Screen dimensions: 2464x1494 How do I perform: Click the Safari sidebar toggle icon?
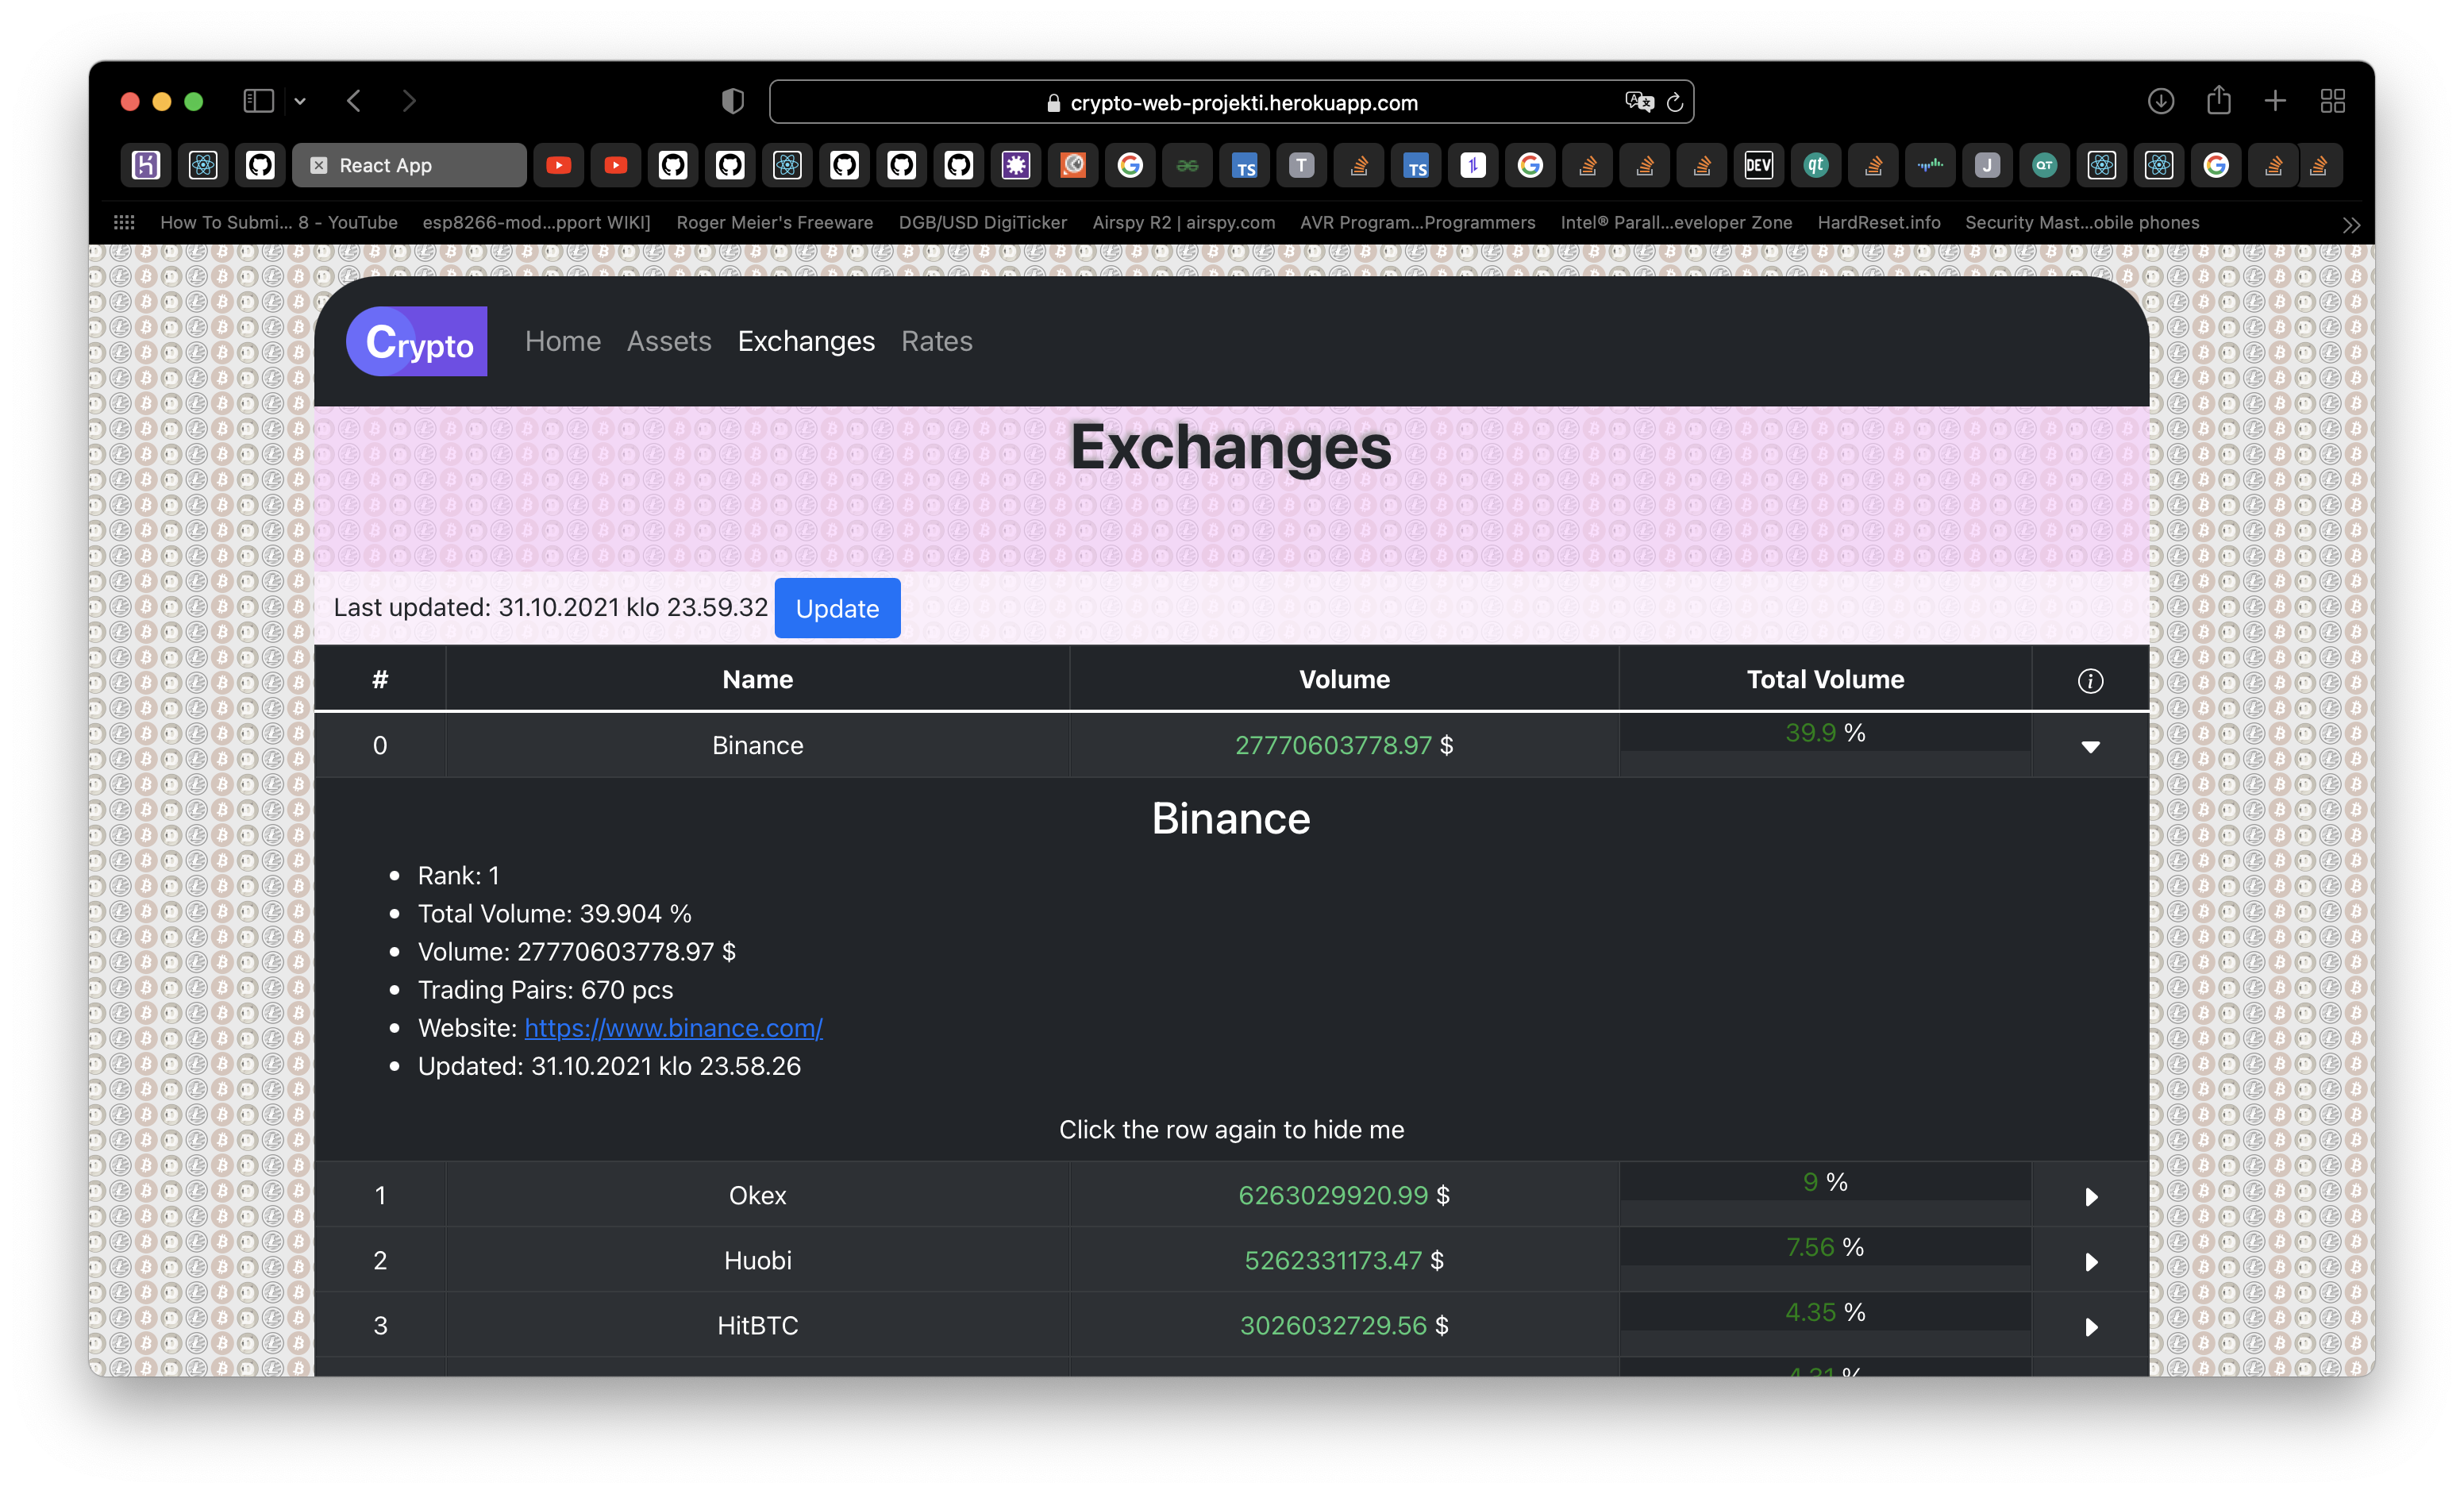[x=258, y=101]
